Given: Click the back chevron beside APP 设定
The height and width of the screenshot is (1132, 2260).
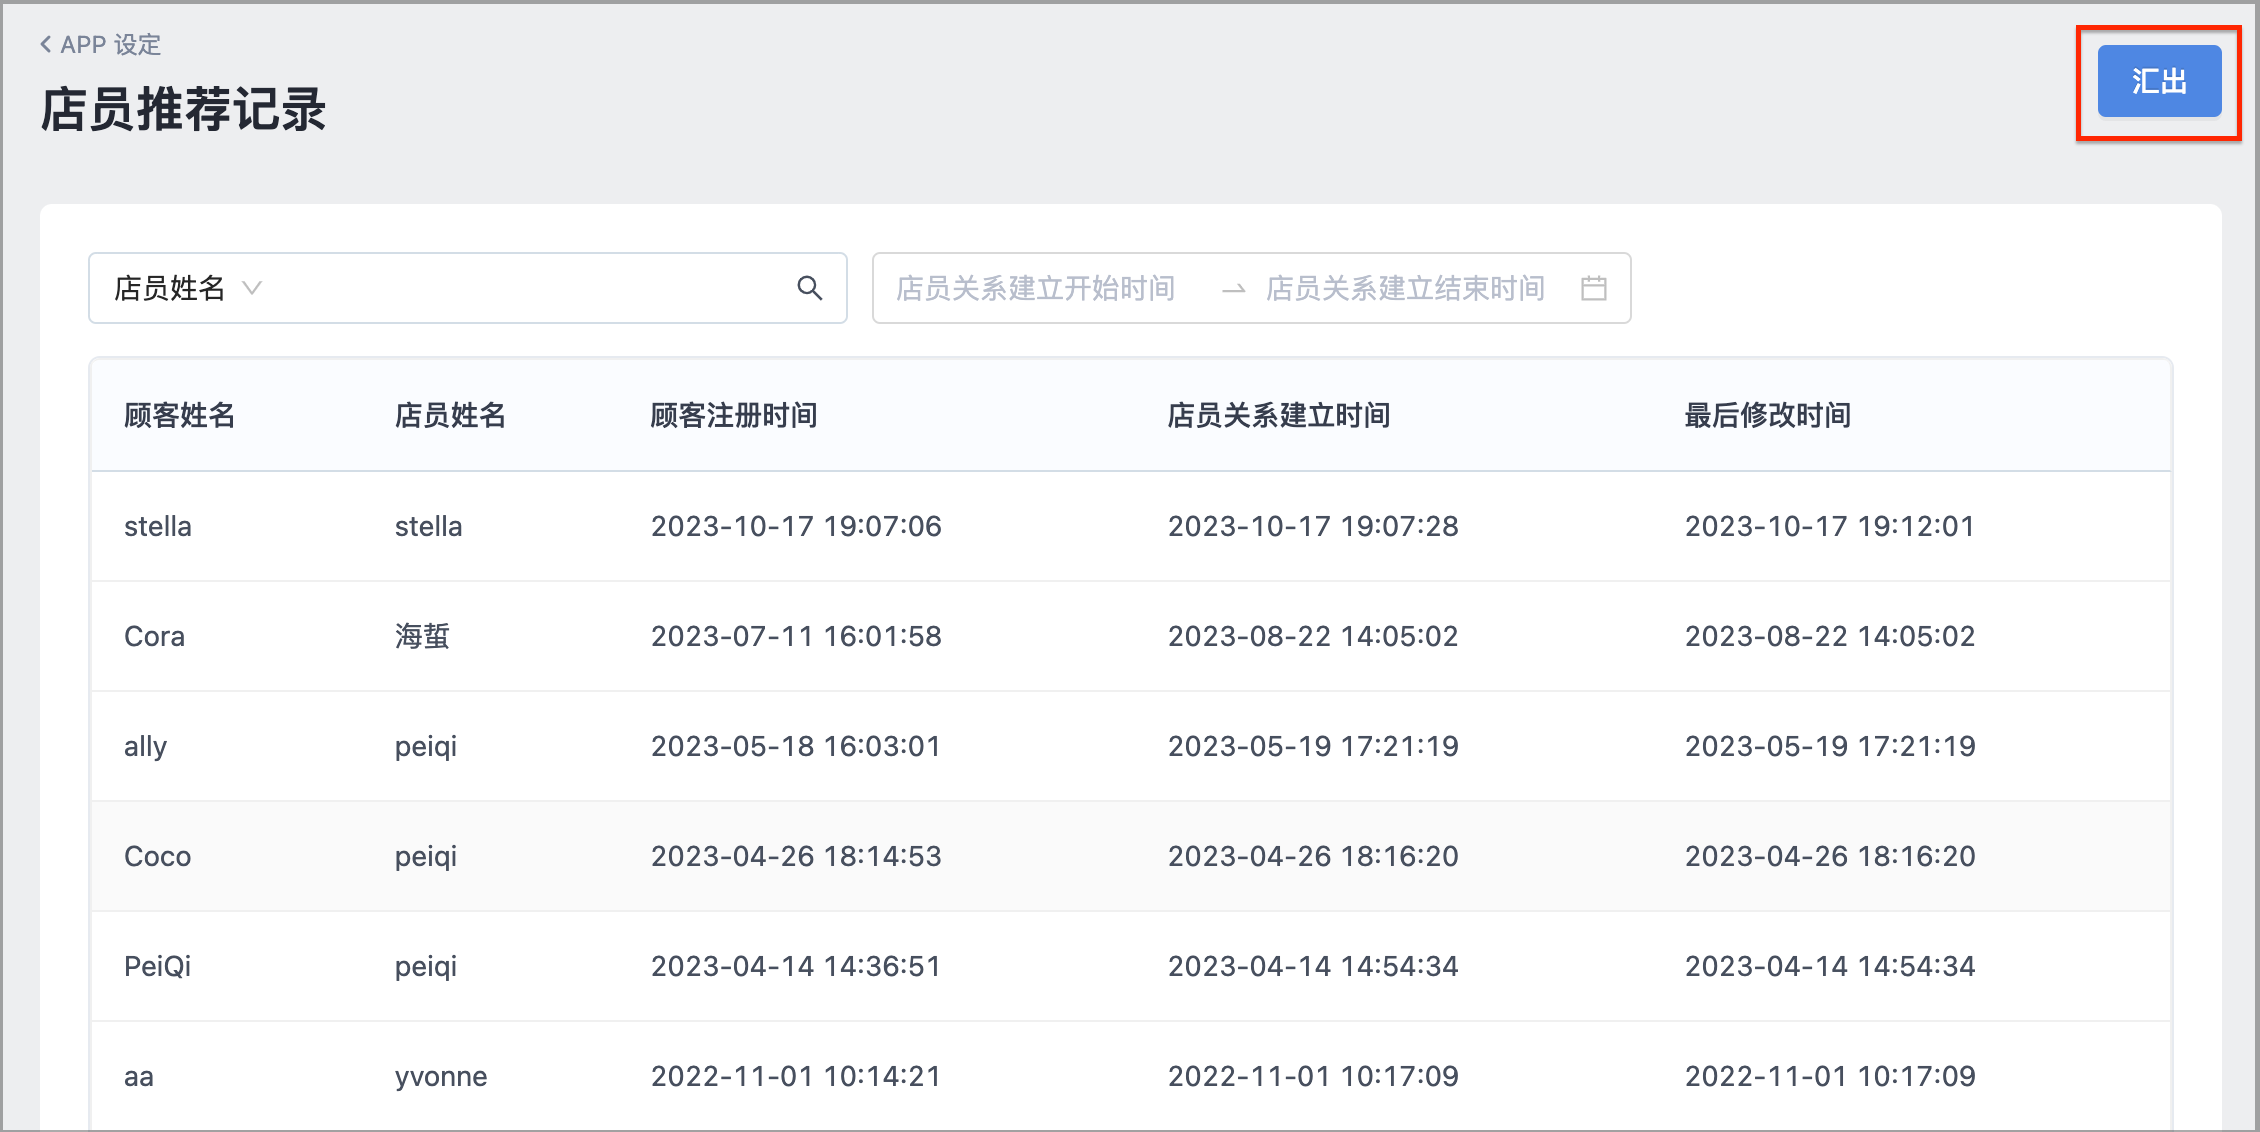Looking at the screenshot, I should [45, 44].
